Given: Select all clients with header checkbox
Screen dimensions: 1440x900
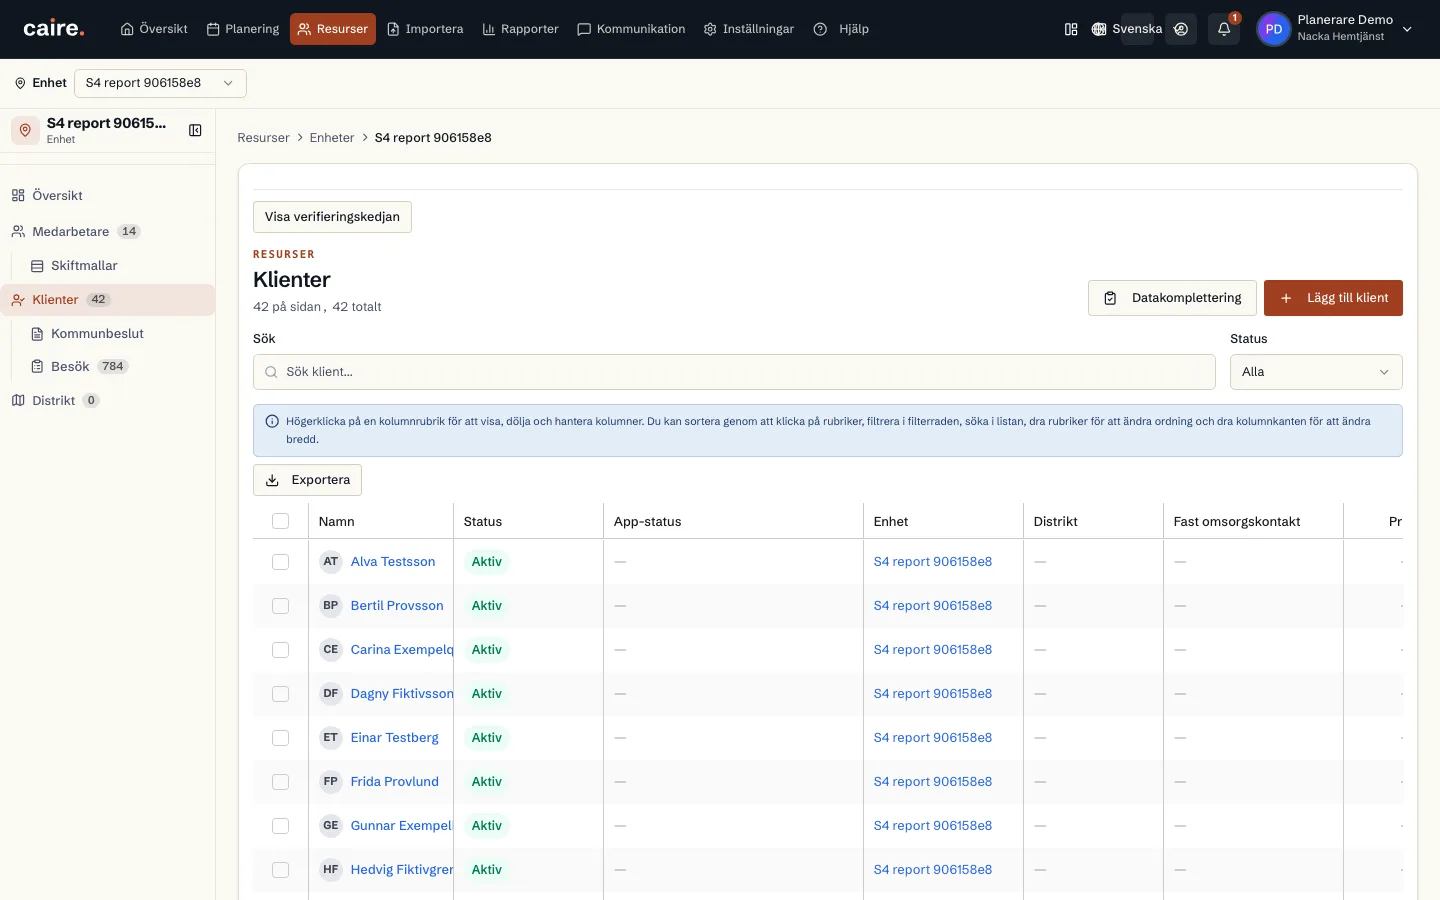Looking at the screenshot, I should click(281, 521).
